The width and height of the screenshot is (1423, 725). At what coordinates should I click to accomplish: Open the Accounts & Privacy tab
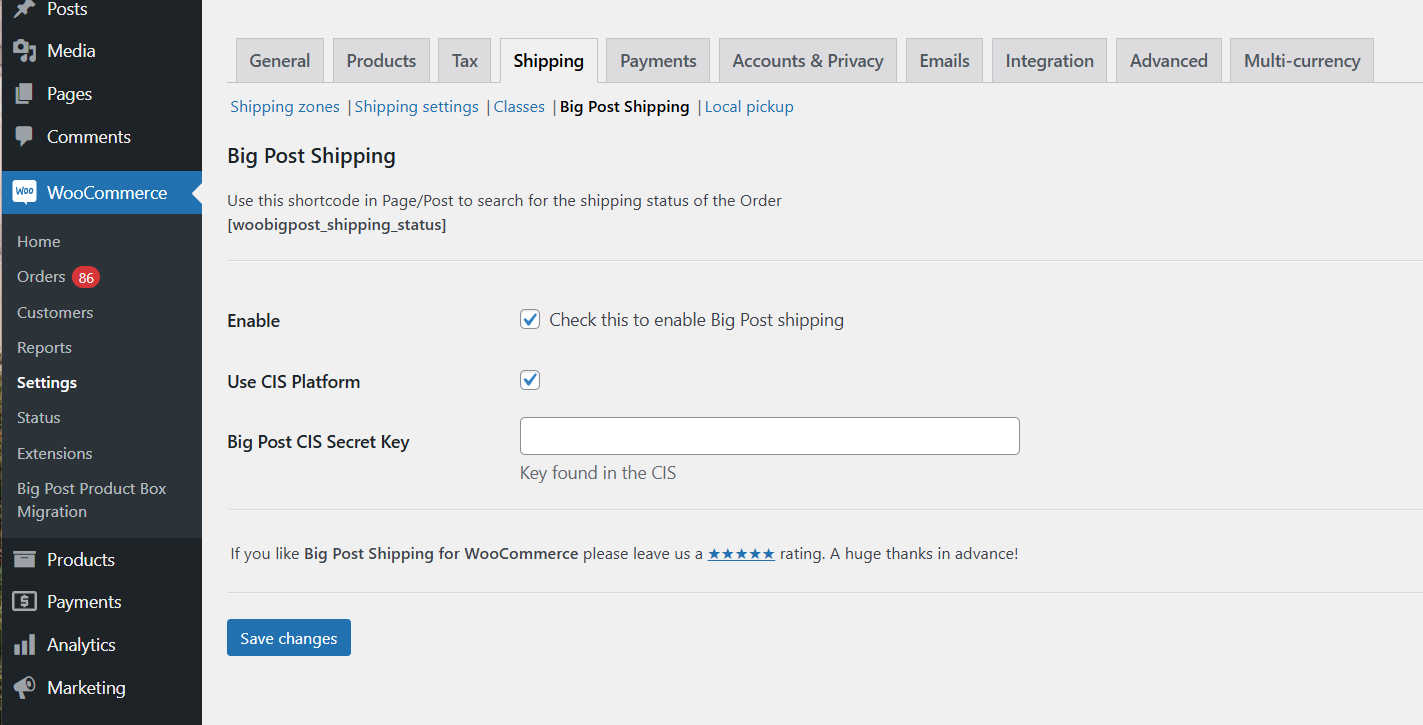pyautogui.click(x=807, y=61)
